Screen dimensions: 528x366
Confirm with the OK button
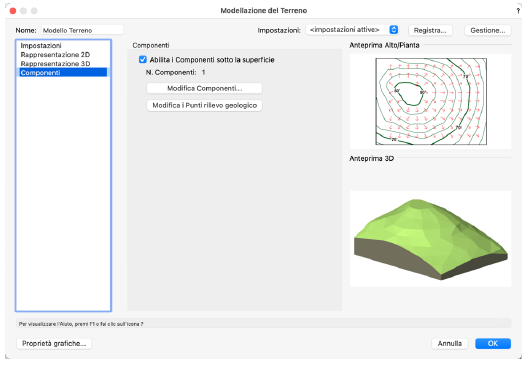[493, 343]
